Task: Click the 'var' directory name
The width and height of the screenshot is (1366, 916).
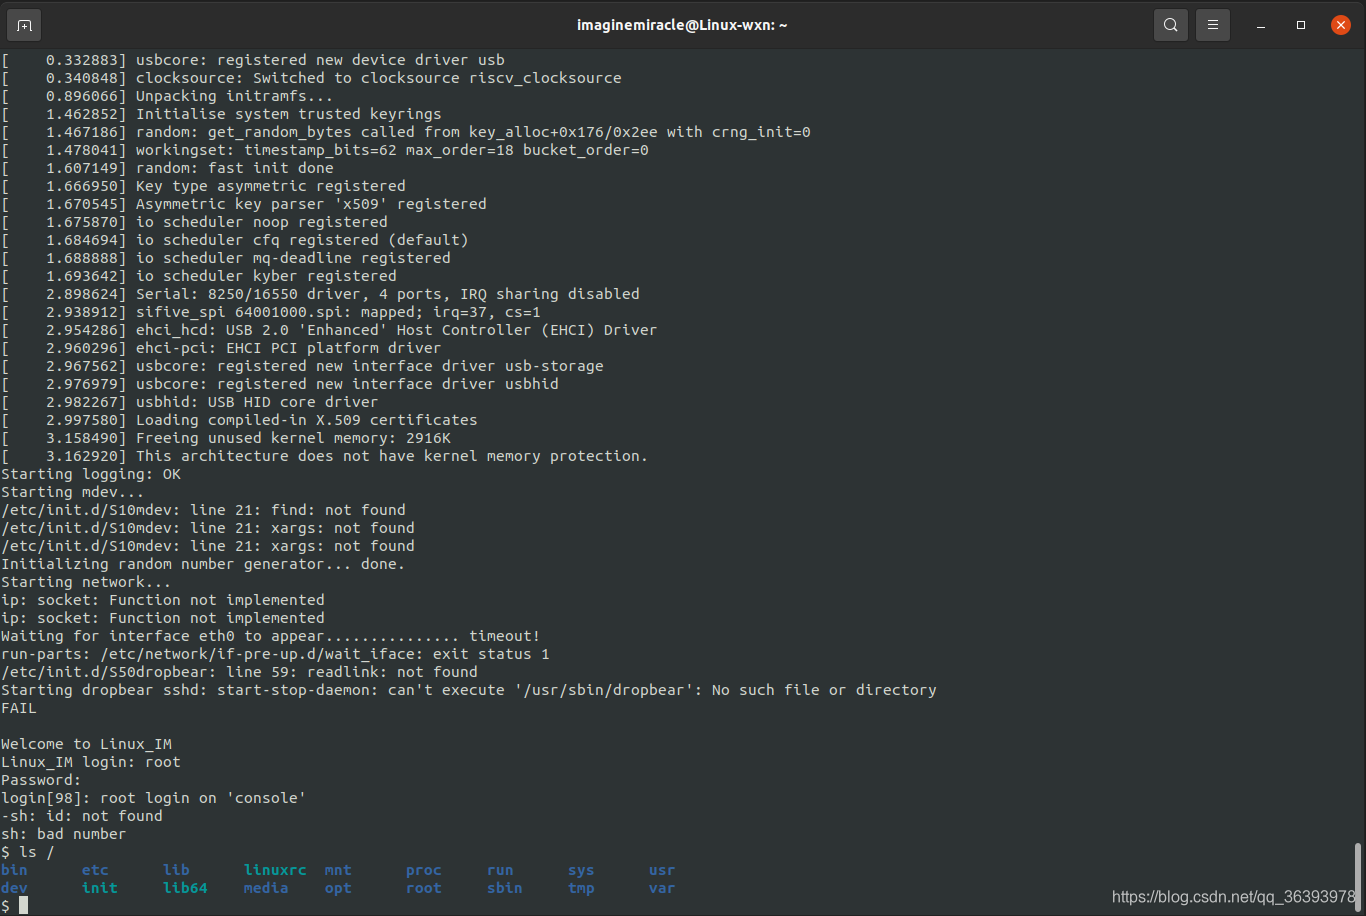Action: click(x=662, y=888)
